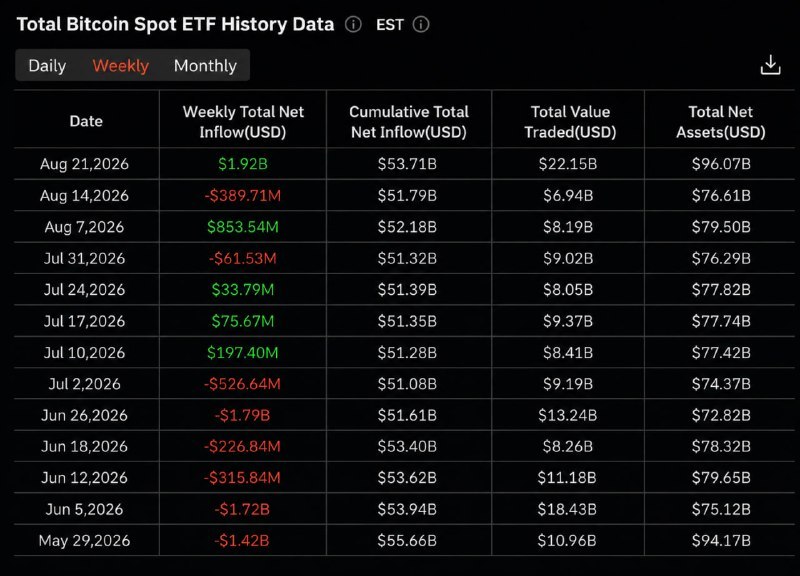
Task: Click the Date column header
Action: [x=86, y=121]
